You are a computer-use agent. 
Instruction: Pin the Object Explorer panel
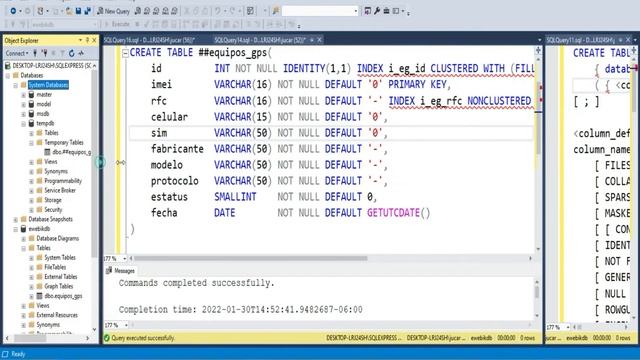pos(87,40)
